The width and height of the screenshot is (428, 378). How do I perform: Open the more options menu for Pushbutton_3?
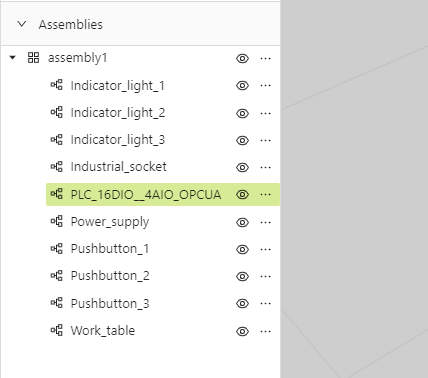pos(265,303)
